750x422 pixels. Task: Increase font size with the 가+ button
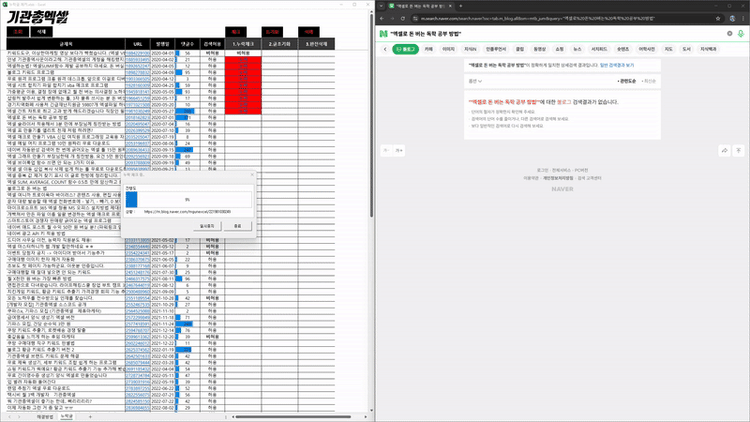tap(399, 150)
